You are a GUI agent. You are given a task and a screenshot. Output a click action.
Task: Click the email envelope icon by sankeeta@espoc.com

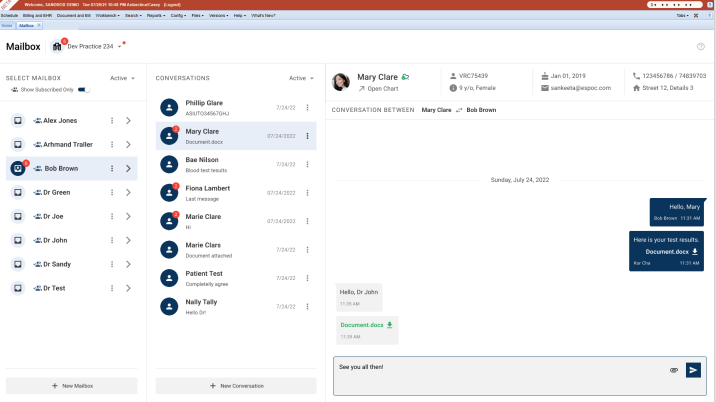(545, 88)
